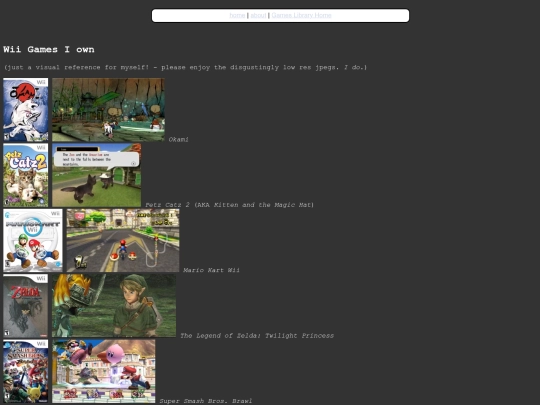Open the home link in navigation bar
The image size is (540, 405).
click(237, 15)
